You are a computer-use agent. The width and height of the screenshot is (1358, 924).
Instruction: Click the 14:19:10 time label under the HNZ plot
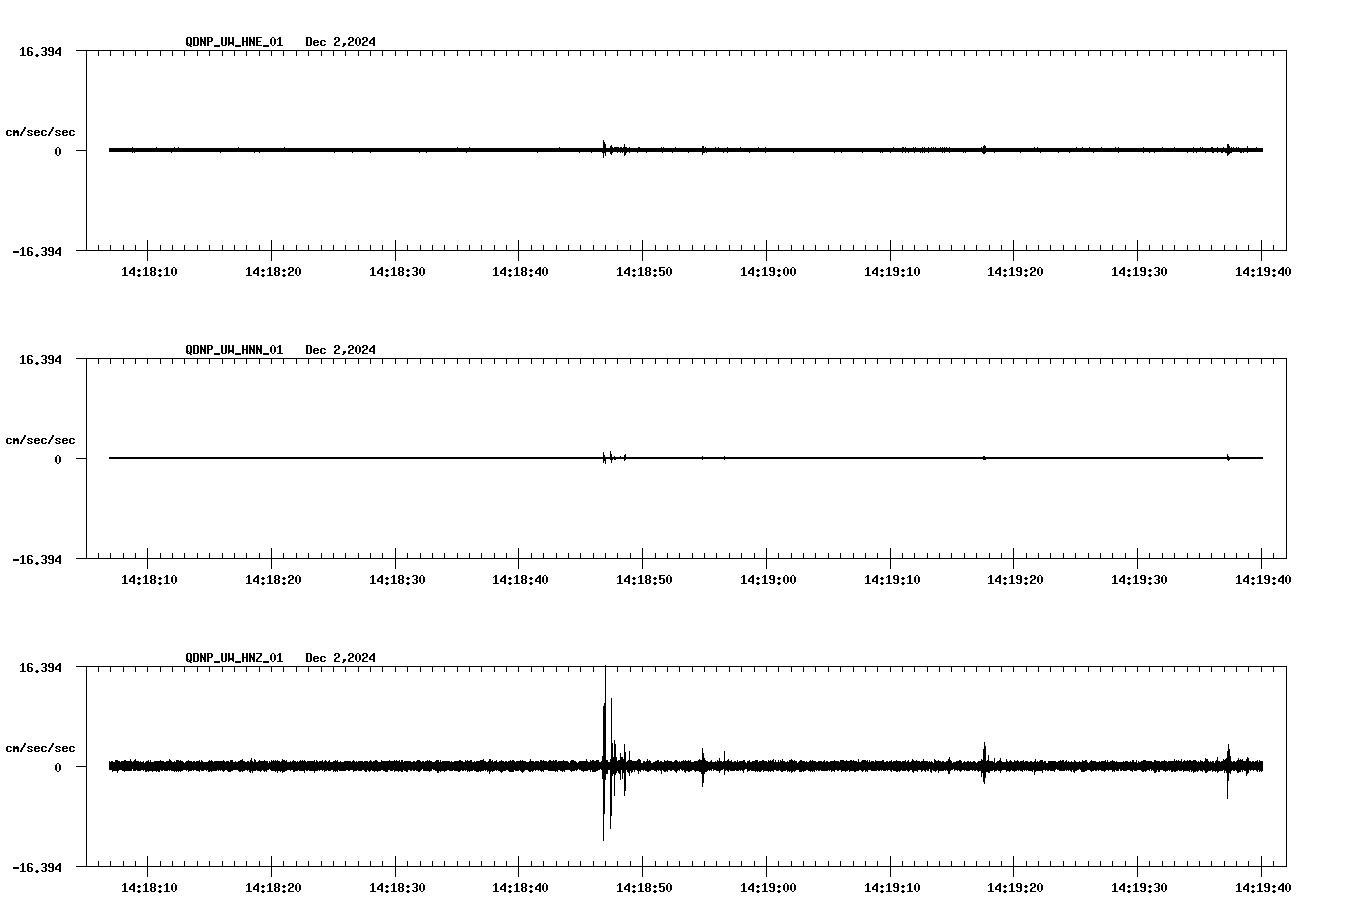point(891,887)
